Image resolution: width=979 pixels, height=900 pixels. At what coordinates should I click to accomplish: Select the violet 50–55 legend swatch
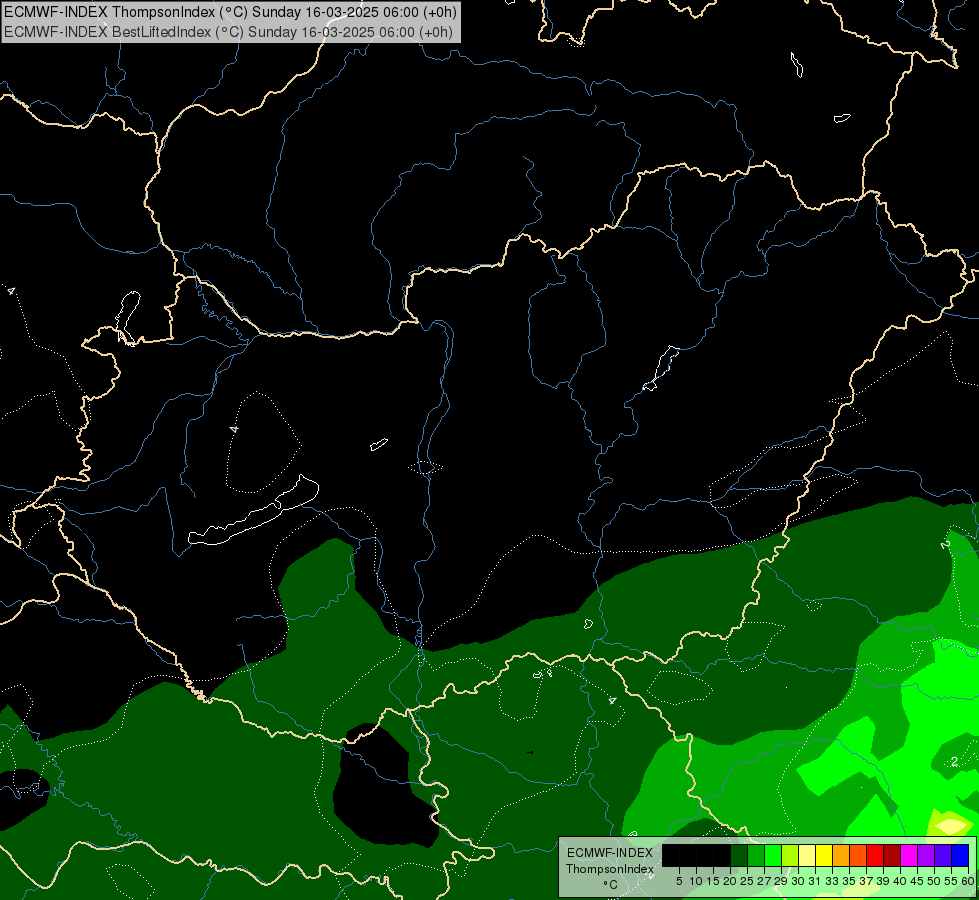click(x=943, y=855)
